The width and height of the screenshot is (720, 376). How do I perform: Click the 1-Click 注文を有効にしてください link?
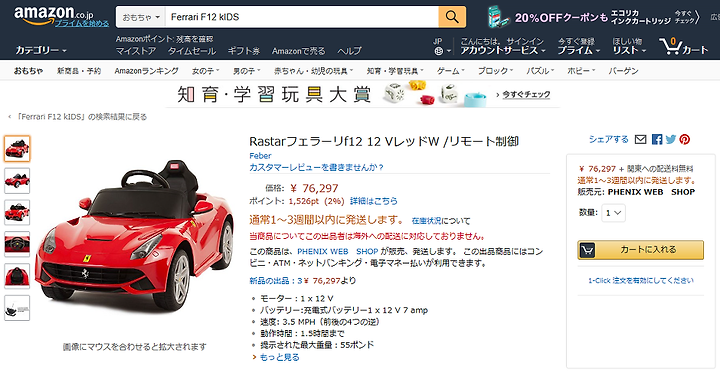641,281
